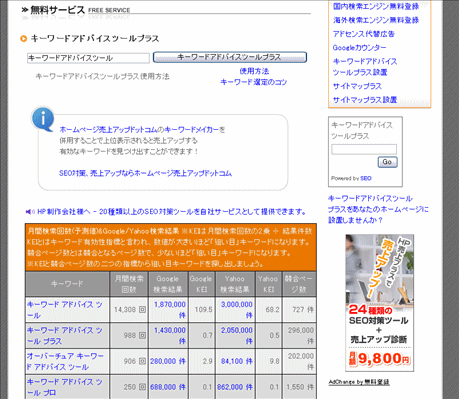Viewport: 459px width, 399px height.
Task: Click the speaker icon before HP制作会社様へ link
Action: tap(30, 212)
